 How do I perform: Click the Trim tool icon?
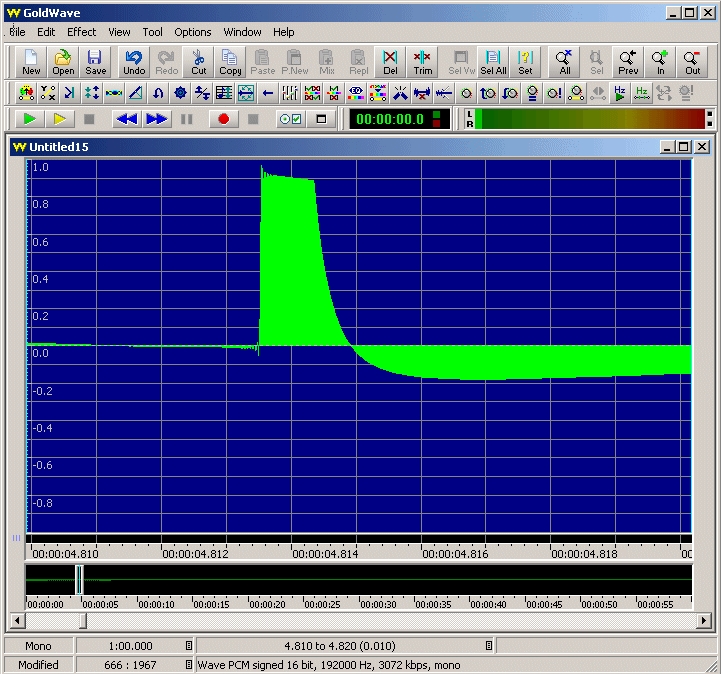pyautogui.click(x=422, y=62)
